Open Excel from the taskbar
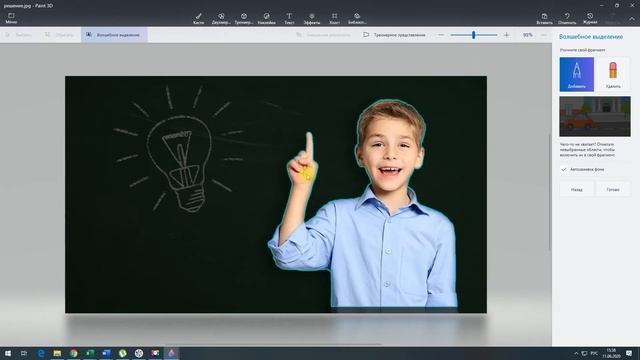 click(90, 353)
